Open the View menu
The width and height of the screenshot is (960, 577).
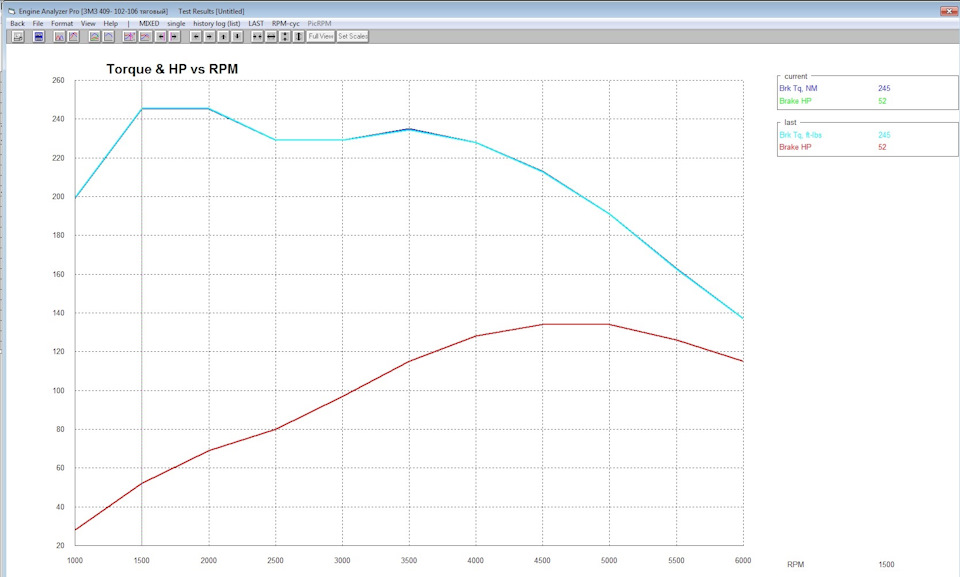pyautogui.click(x=88, y=23)
